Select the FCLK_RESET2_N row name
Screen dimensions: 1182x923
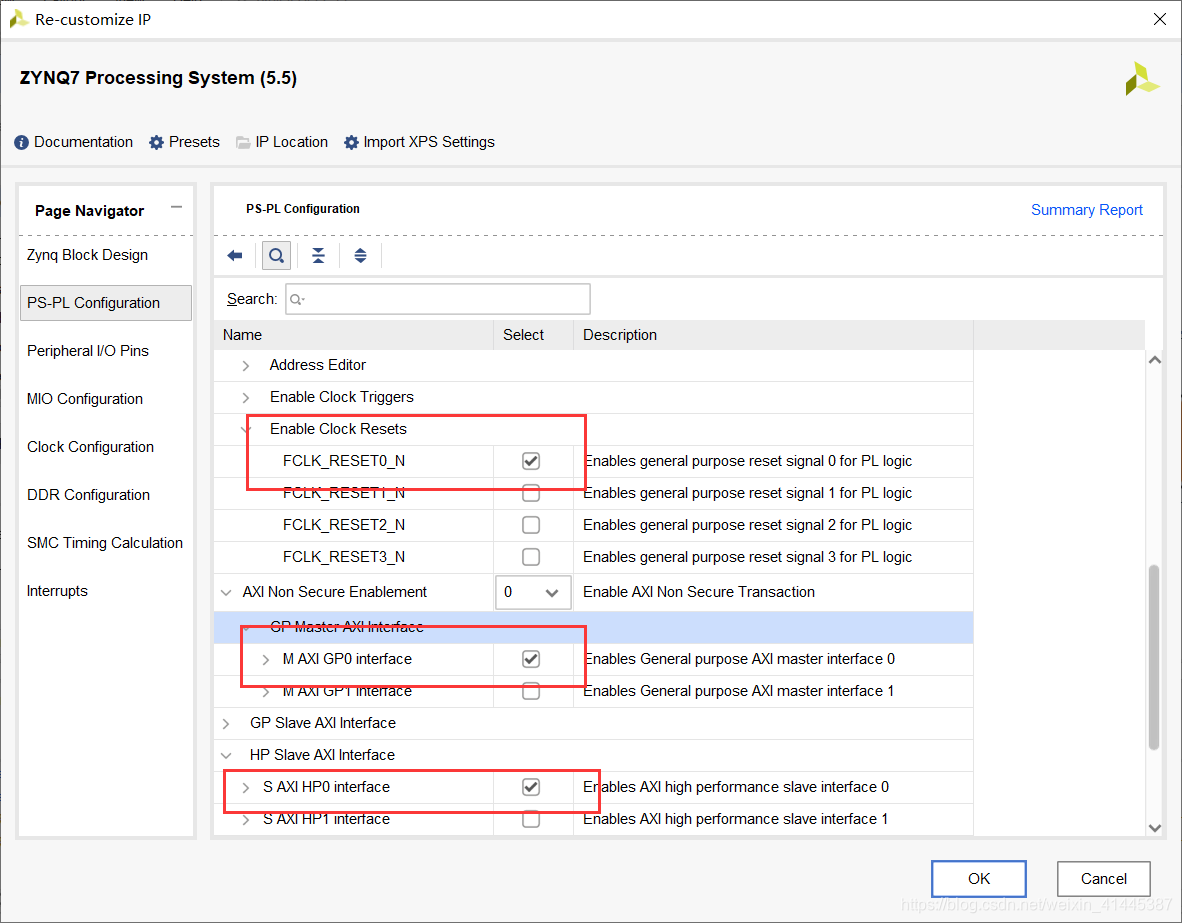[344, 525]
